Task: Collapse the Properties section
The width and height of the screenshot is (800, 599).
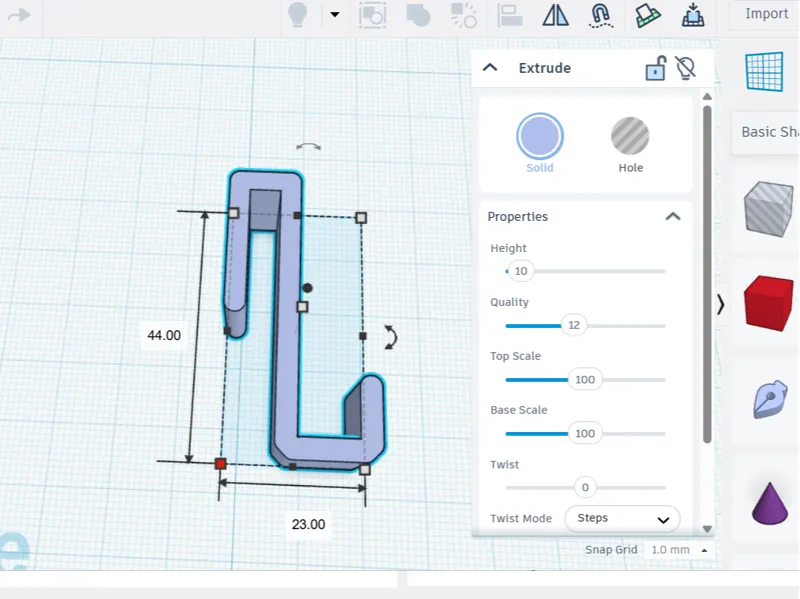Action: (x=673, y=216)
